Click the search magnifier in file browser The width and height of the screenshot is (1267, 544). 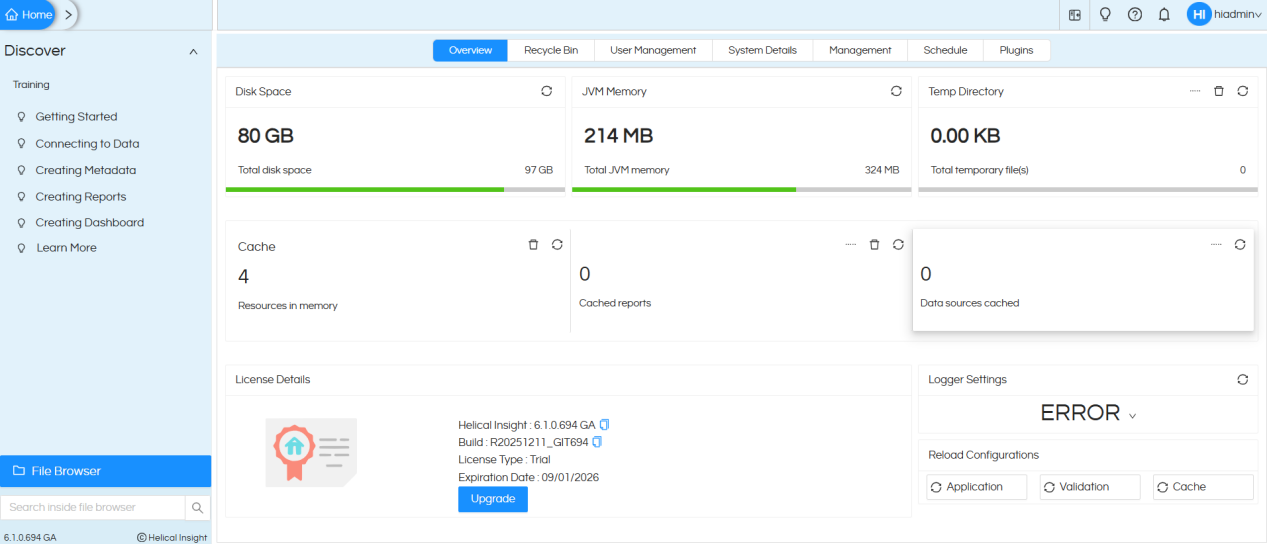click(x=198, y=508)
